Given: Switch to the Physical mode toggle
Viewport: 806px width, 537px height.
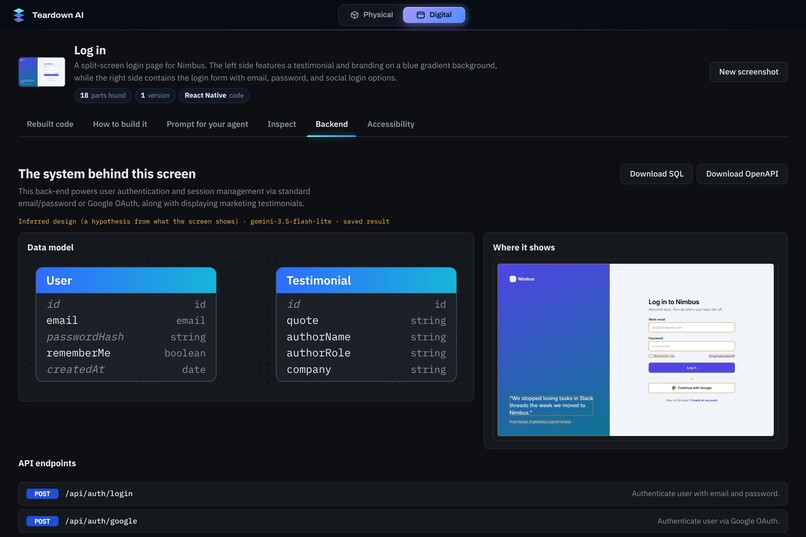Looking at the screenshot, I should 372,15.
